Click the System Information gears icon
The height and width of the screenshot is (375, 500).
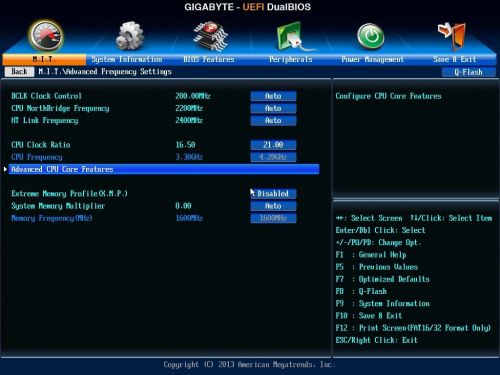click(130, 36)
